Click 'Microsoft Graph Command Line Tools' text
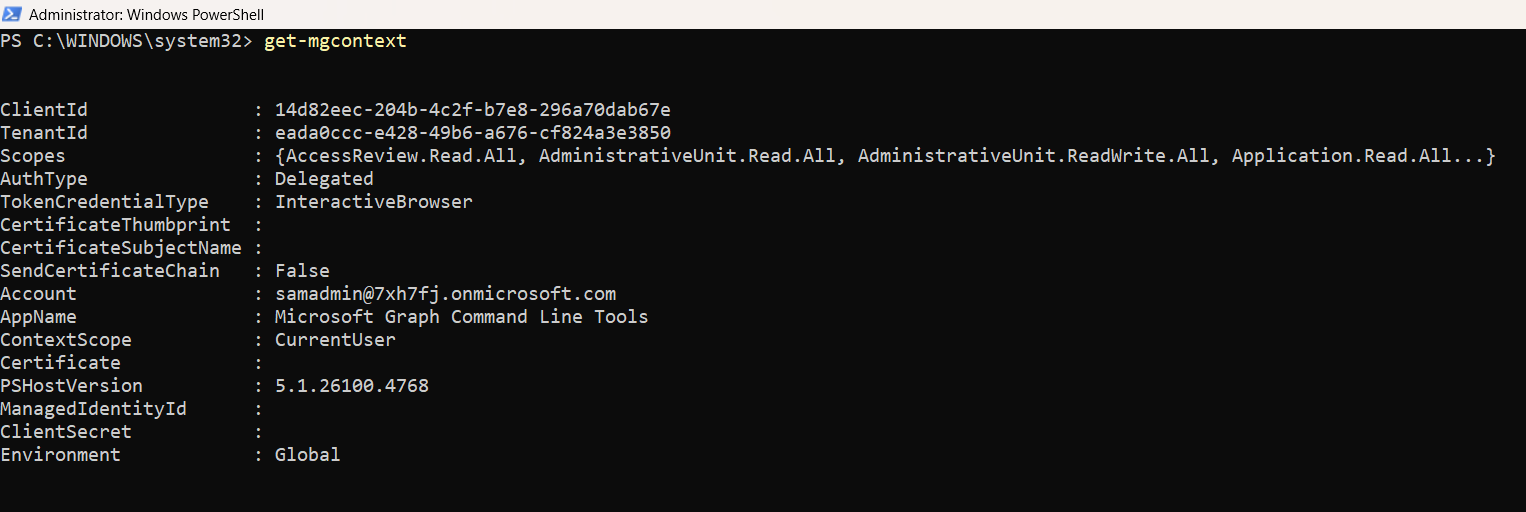 click(461, 317)
